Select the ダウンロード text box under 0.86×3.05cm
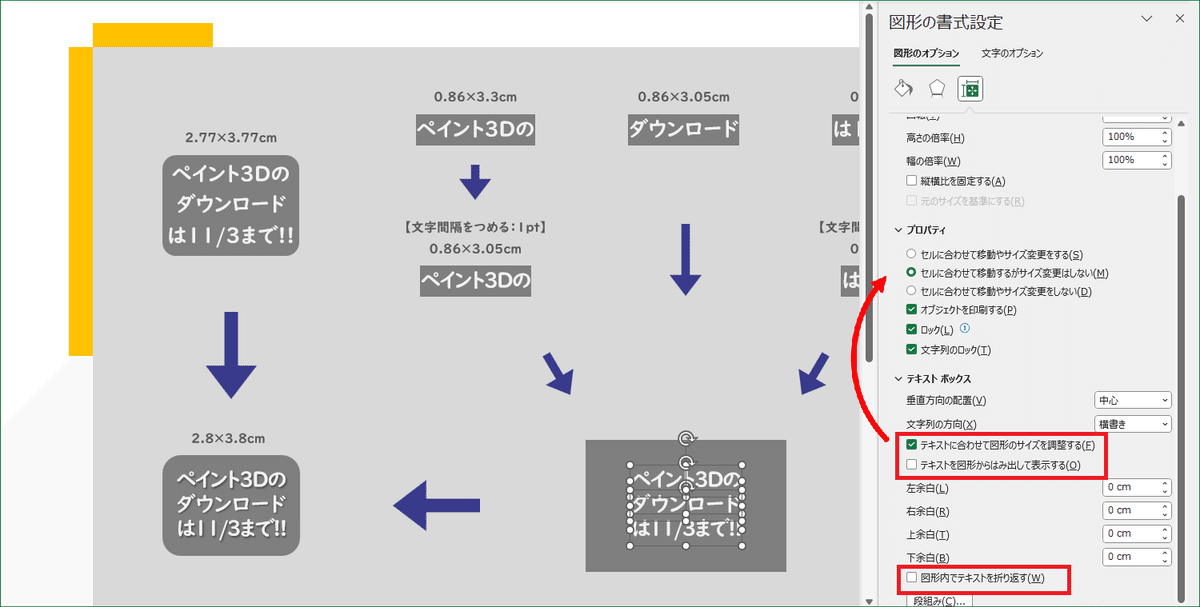1200x607 pixels. [684, 129]
